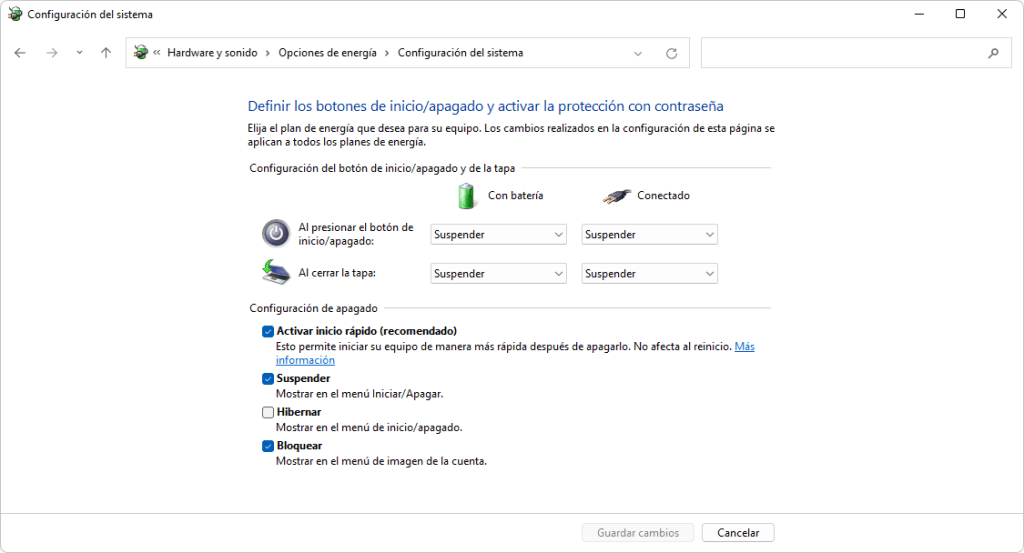1024x553 pixels.
Task: Click the control panel icon in address bar
Action: [x=140, y=52]
